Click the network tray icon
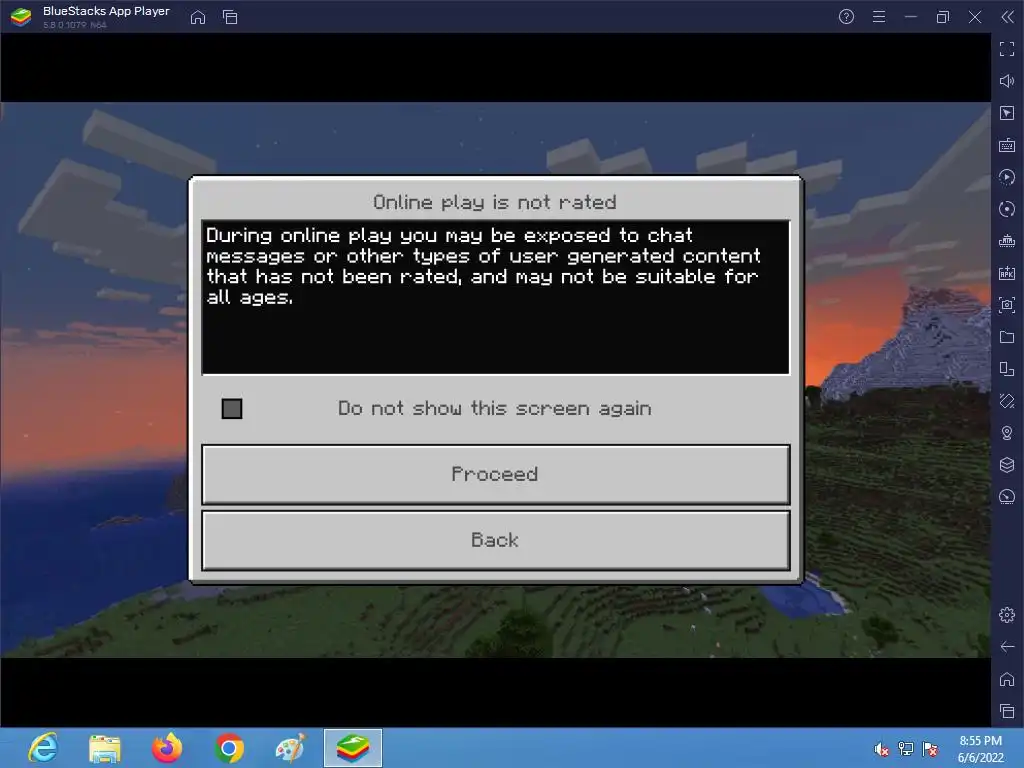The image size is (1024, 768). tap(906, 749)
